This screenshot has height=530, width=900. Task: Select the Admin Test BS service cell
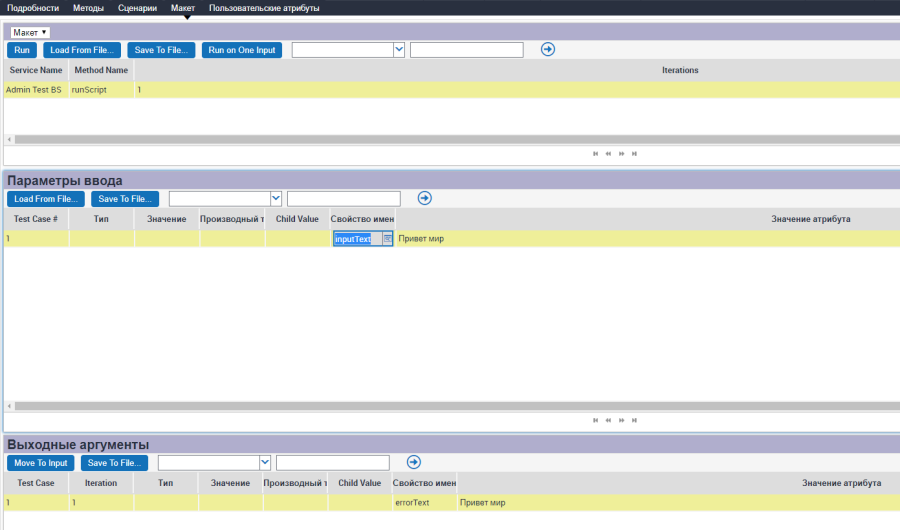coord(36,90)
